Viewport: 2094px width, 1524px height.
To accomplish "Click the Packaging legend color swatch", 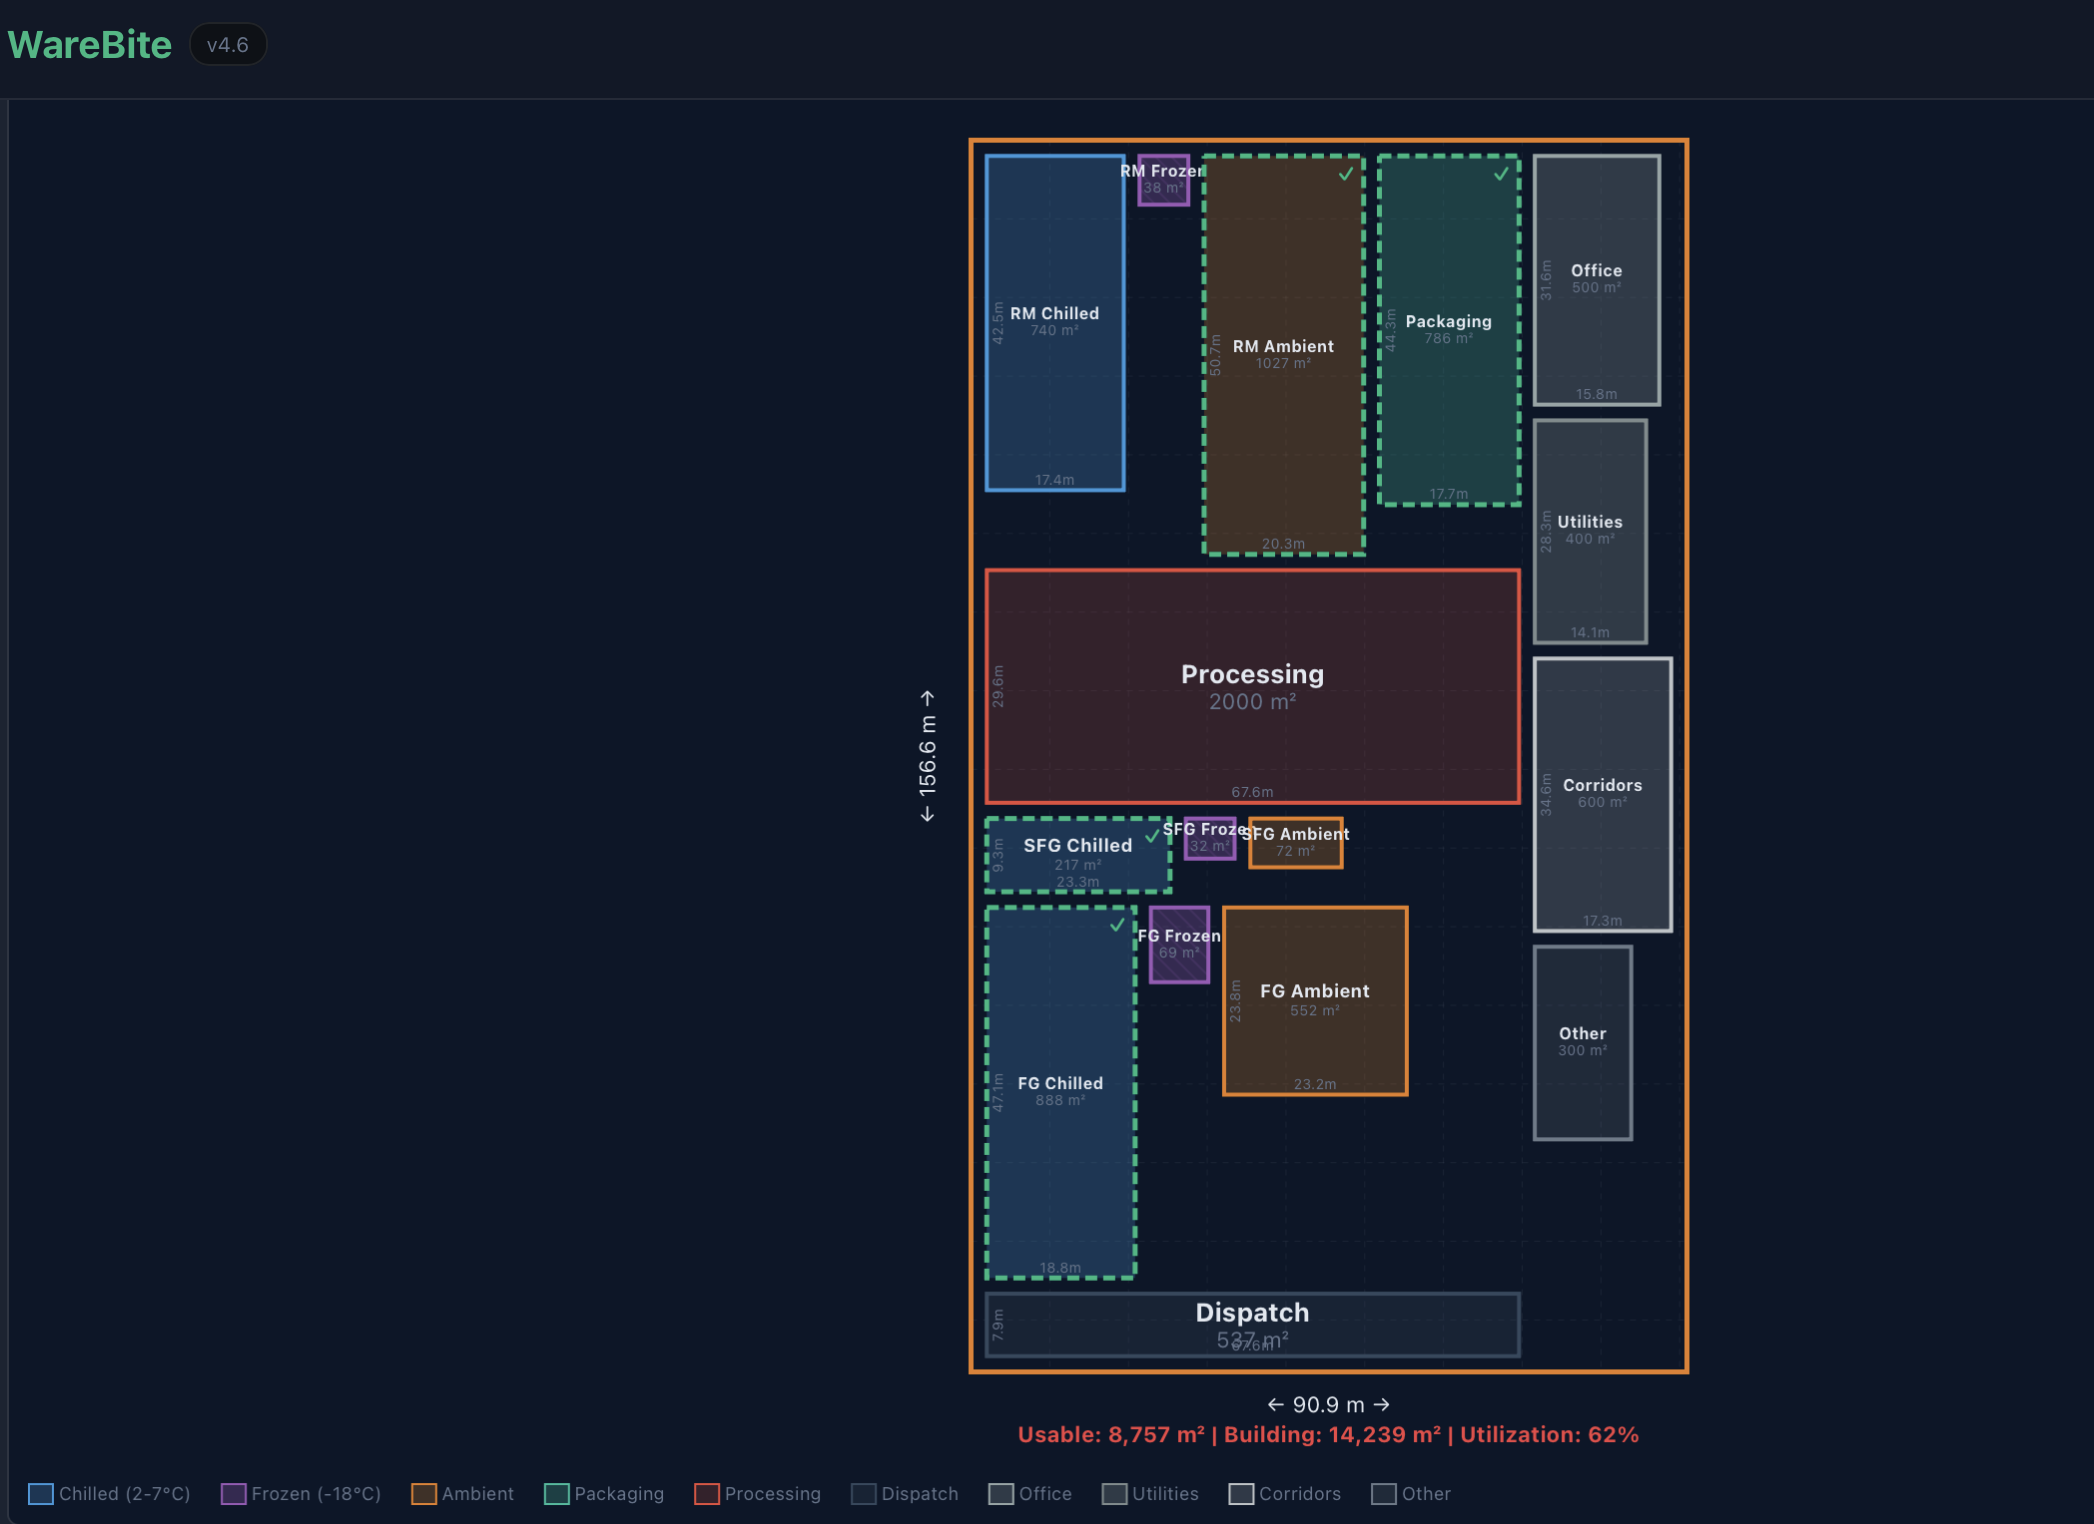I will (556, 1493).
